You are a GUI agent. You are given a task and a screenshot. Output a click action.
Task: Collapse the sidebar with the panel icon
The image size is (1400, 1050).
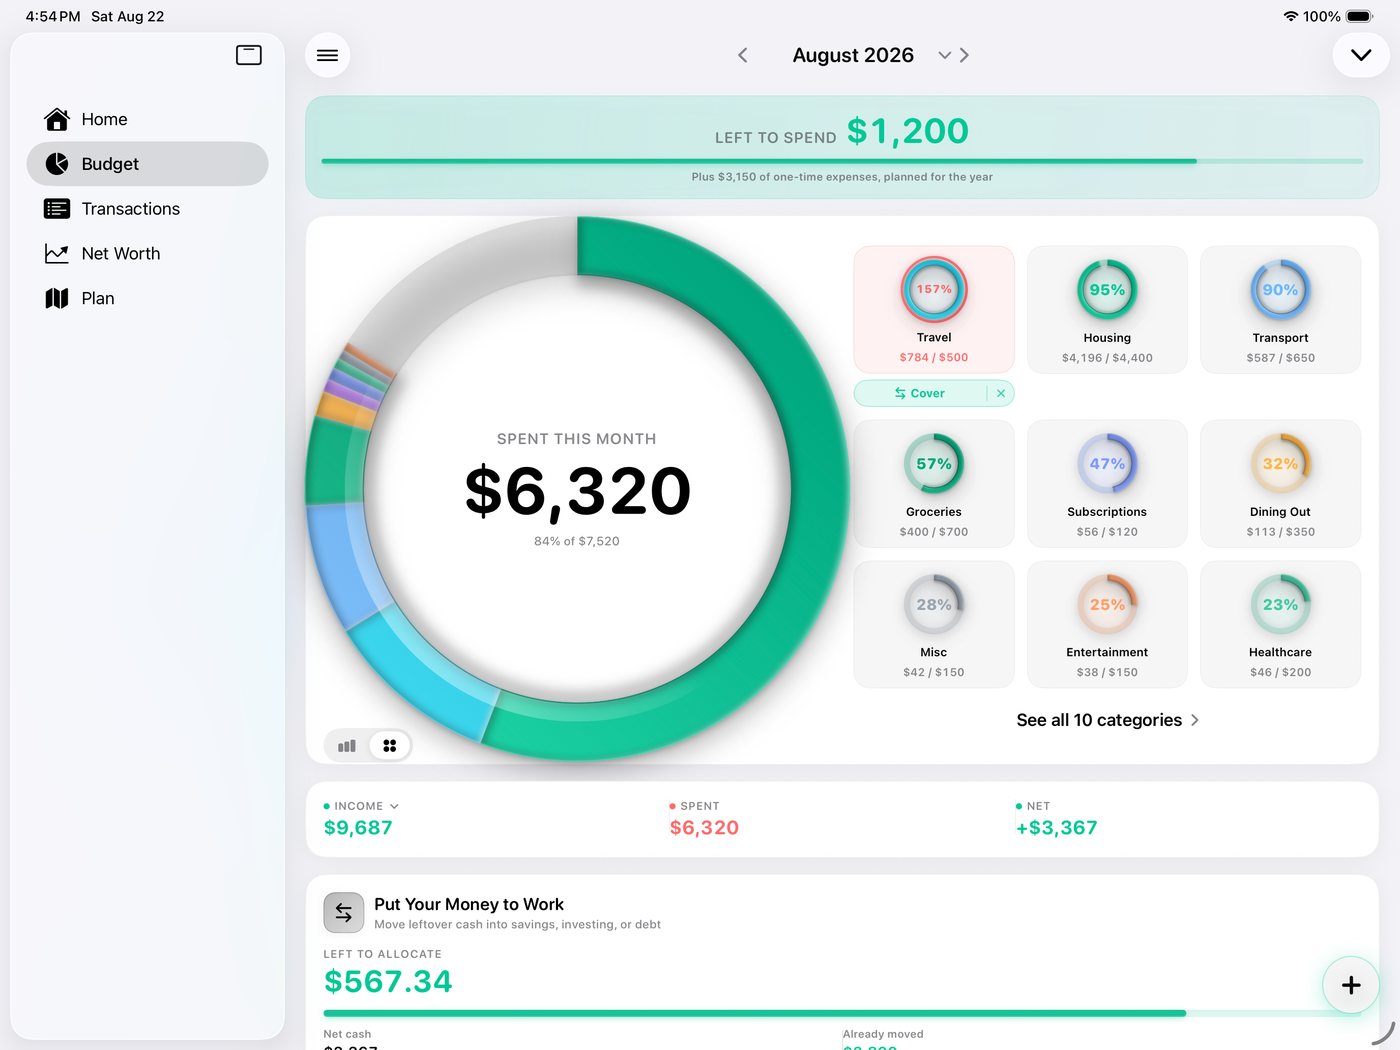tap(249, 55)
